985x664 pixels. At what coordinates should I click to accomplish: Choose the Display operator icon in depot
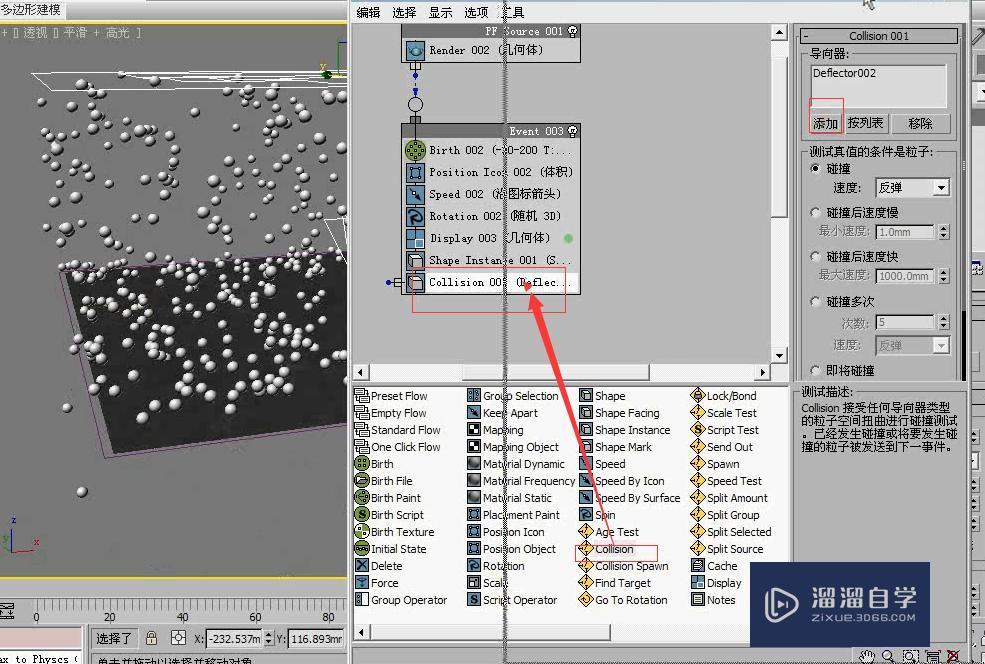coord(697,582)
